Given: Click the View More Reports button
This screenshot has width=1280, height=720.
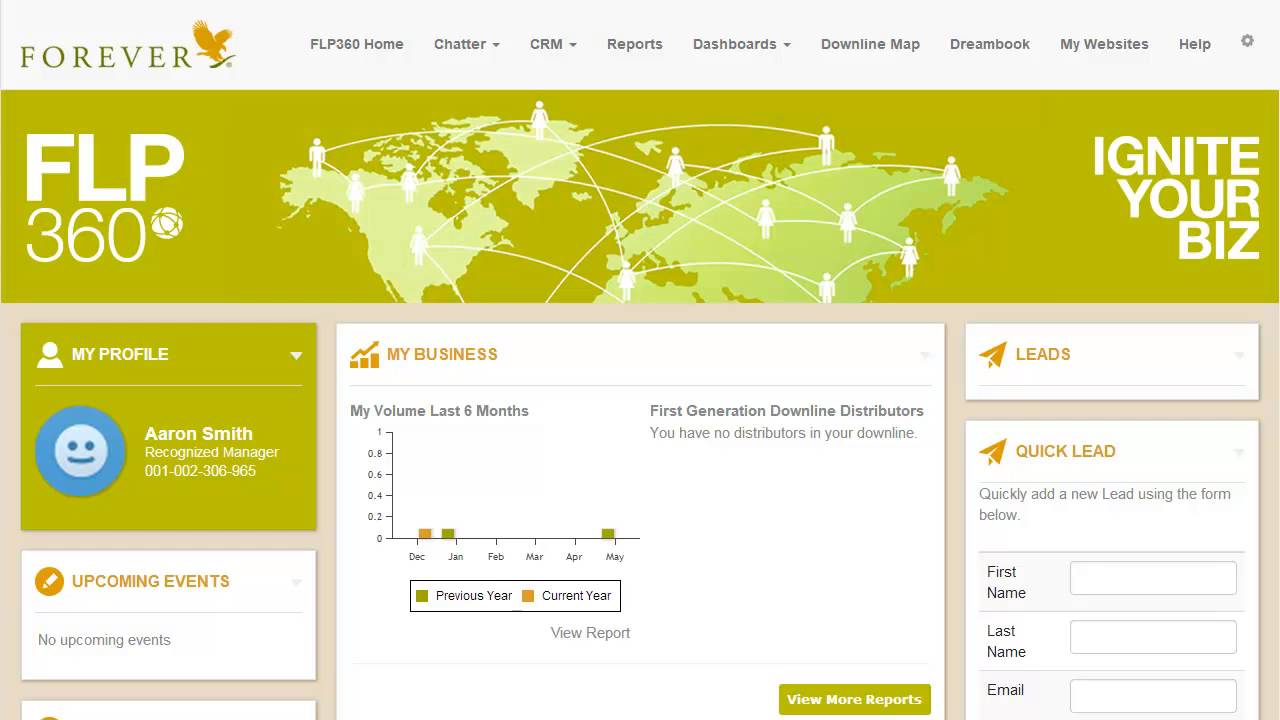Looking at the screenshot, I should [x=855, y=699].
